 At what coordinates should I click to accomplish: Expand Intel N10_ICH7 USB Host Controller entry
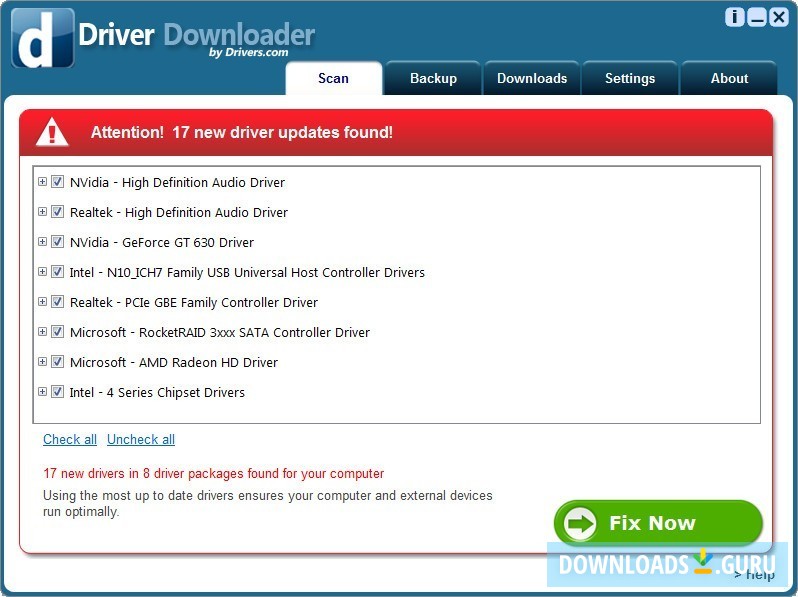[42, 272]
